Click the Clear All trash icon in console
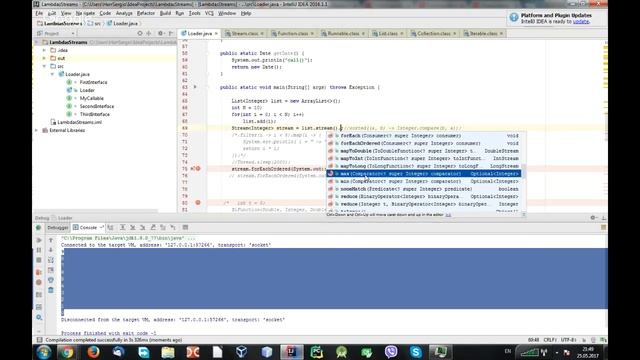The image size is (640, 360). [51, 290]
